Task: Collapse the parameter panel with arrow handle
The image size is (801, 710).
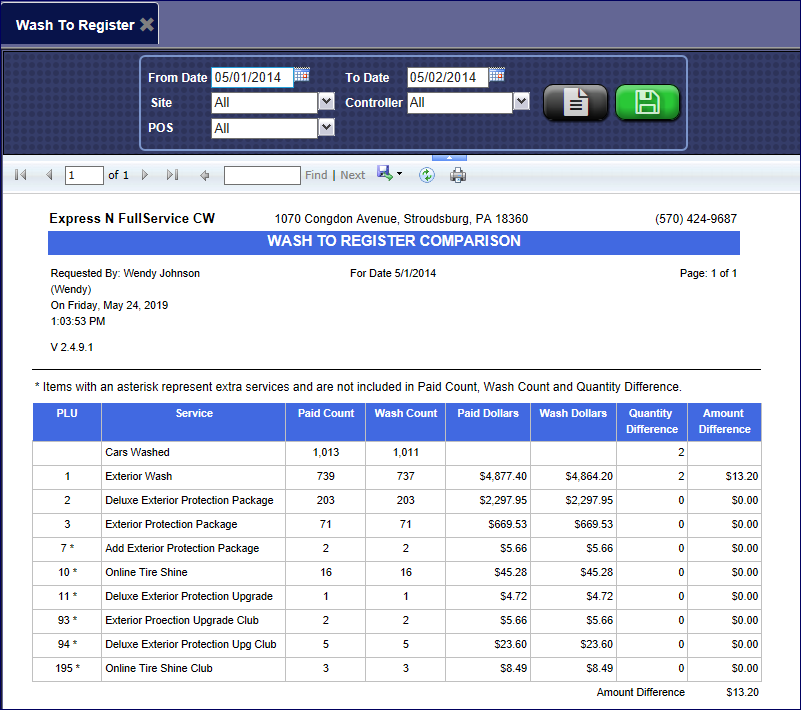Action: (449, 157)
